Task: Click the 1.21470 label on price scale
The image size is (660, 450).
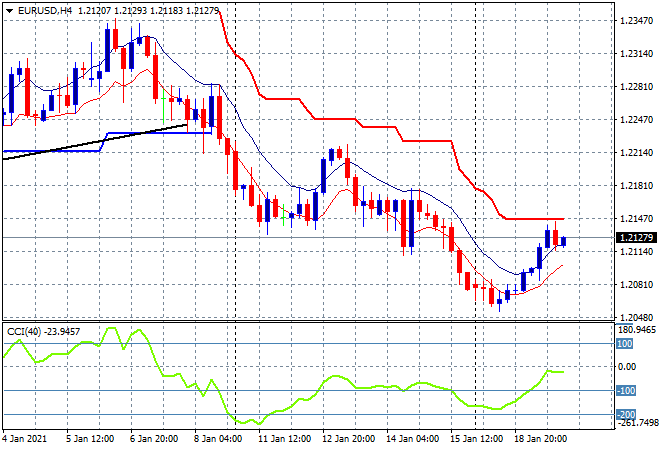Action: [635, 218]
